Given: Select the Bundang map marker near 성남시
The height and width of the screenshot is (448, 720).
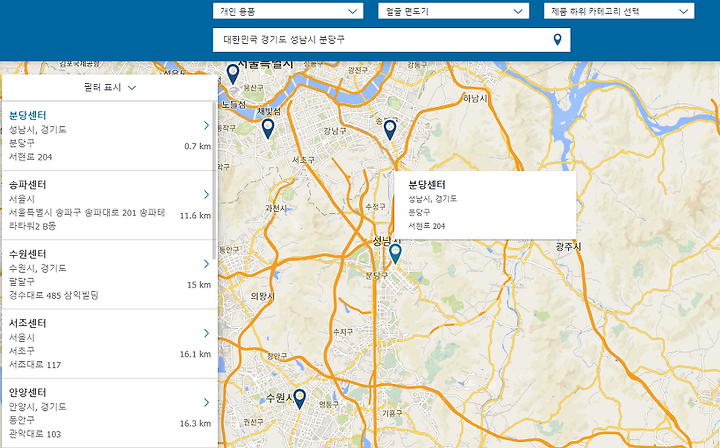Looking at the screenshot, I should point(395,254).
